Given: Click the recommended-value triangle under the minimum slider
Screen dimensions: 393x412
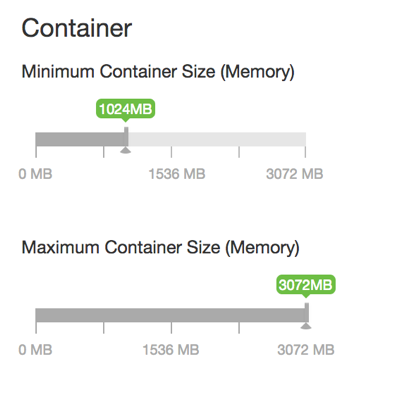Looking at the screenshot, I should [x=126, y=150].
